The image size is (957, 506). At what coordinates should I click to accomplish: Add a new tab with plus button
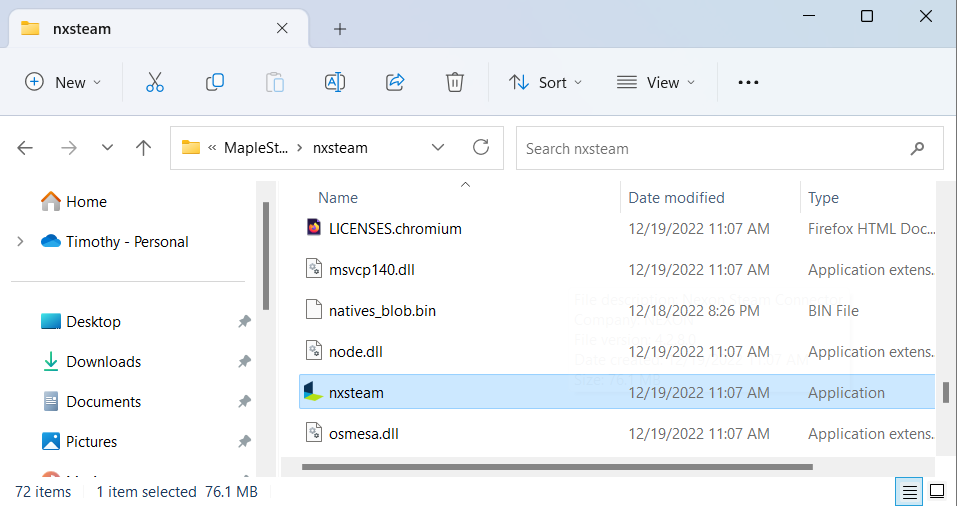tap(340, 29)
